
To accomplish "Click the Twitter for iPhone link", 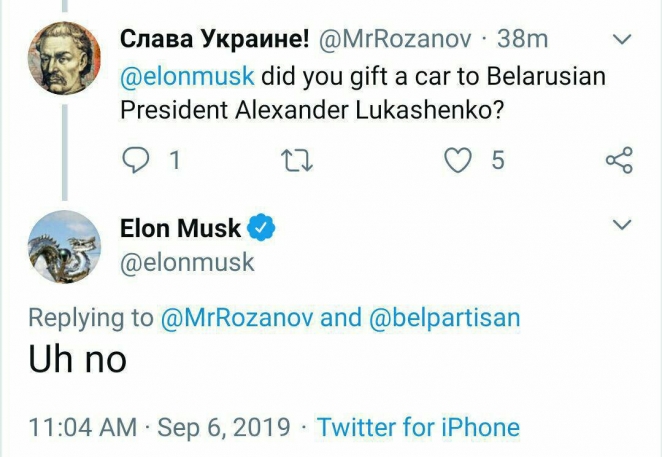I will point(418,428).
